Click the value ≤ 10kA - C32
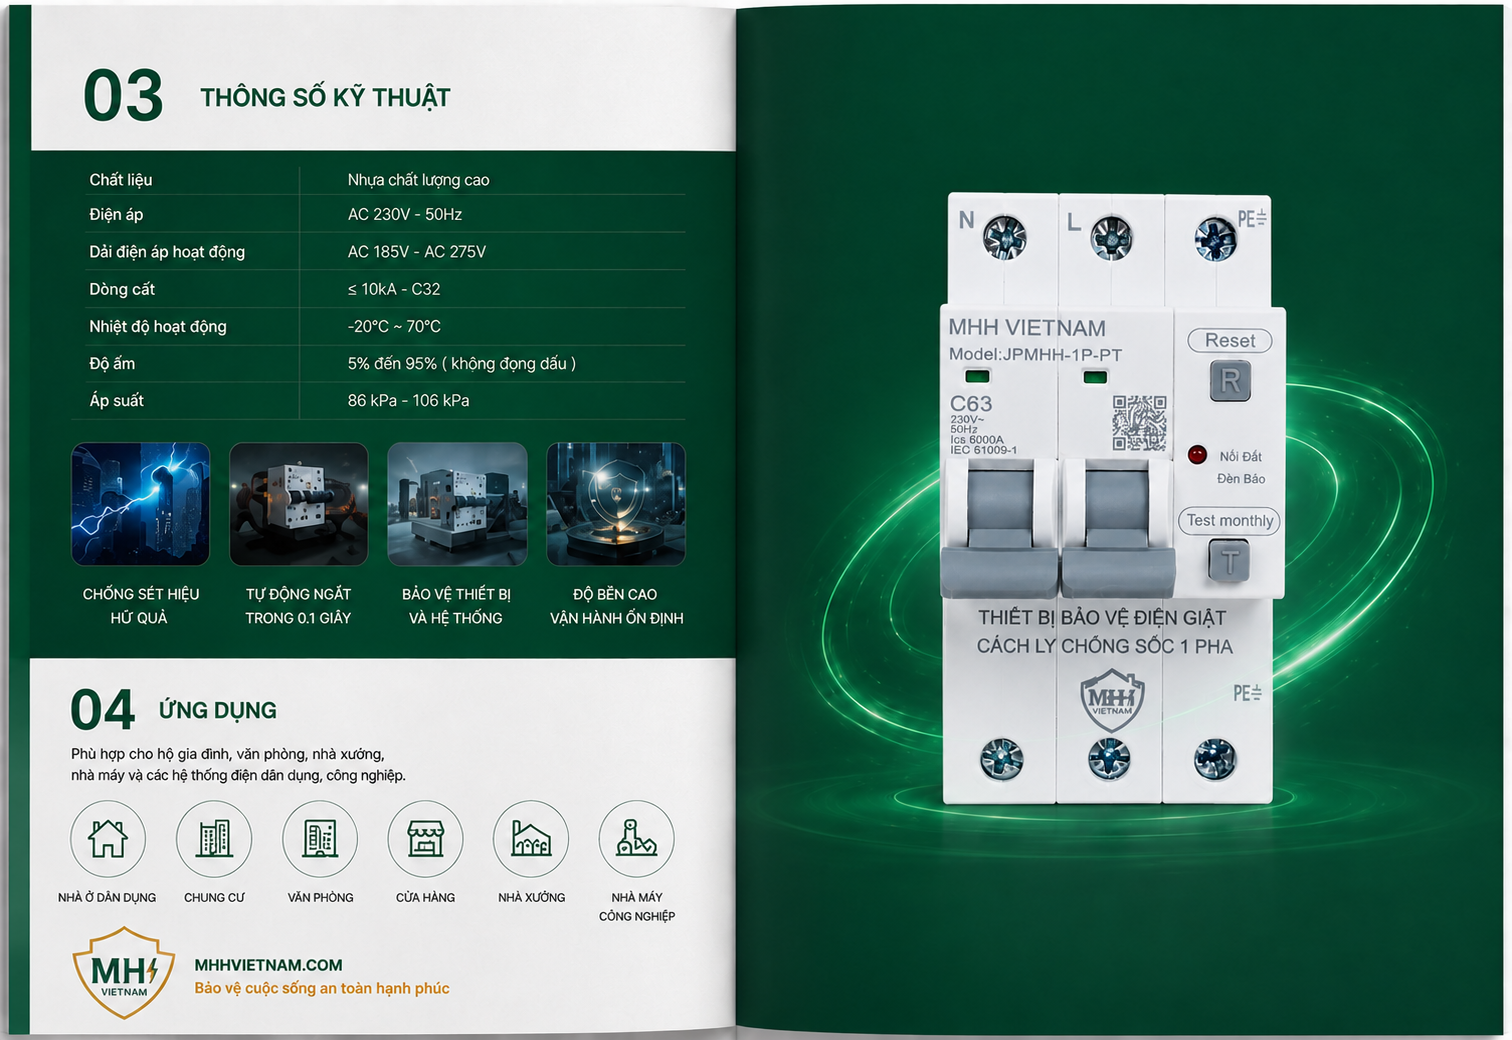Viewport: 1512px width, 1040px height. pyautogui.click(x=394, y=289)
